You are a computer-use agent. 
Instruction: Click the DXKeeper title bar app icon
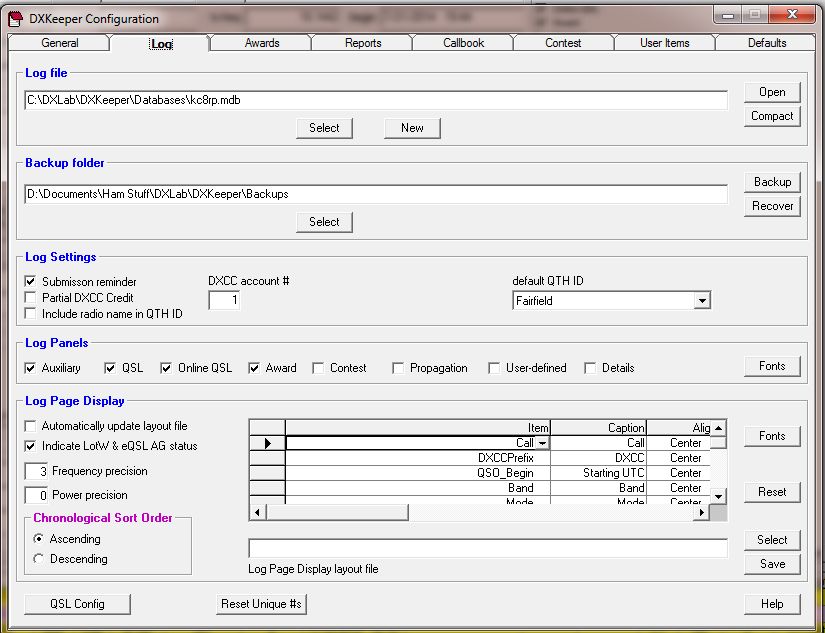pos(16,19)
